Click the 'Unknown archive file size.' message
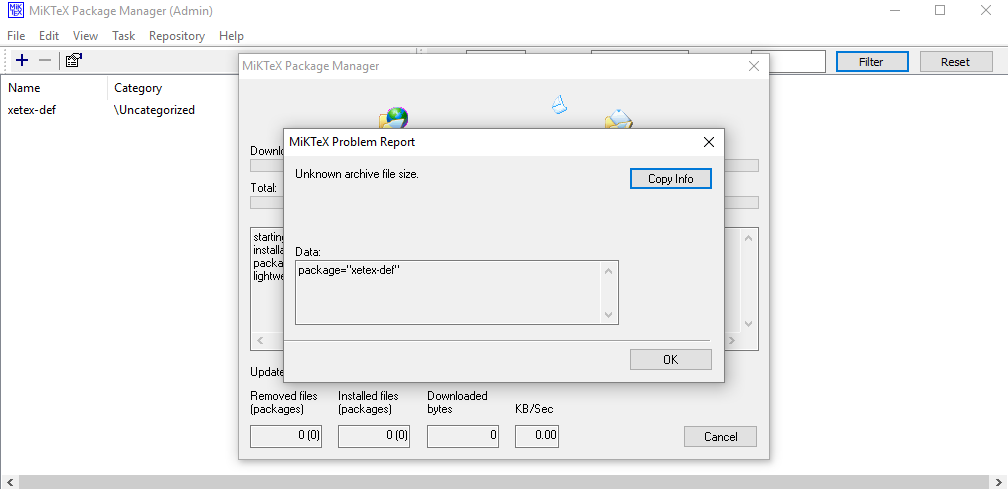This screenshot has width=1008, height=489. point(357,173)
